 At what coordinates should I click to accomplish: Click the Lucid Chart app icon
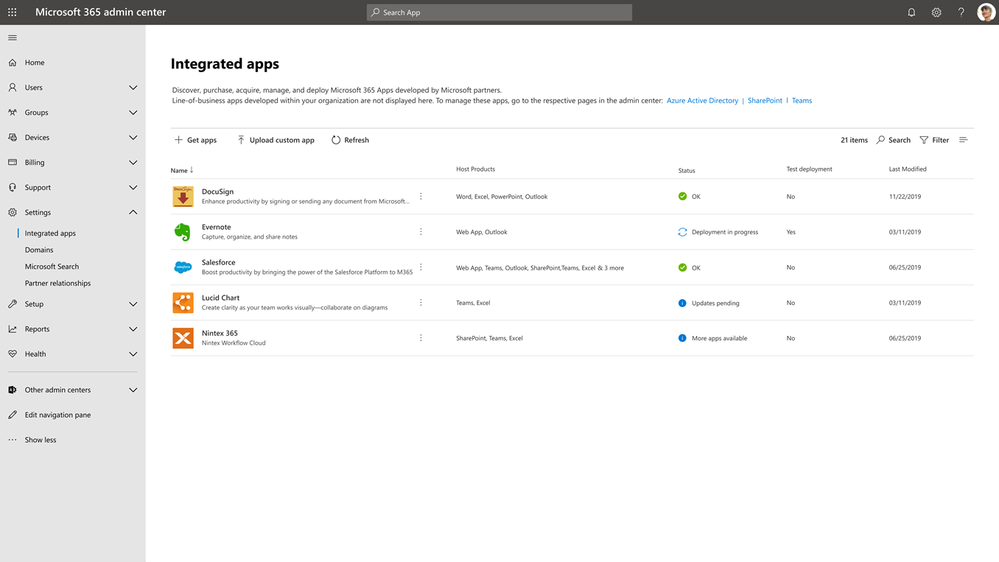[x=183, y=303]
